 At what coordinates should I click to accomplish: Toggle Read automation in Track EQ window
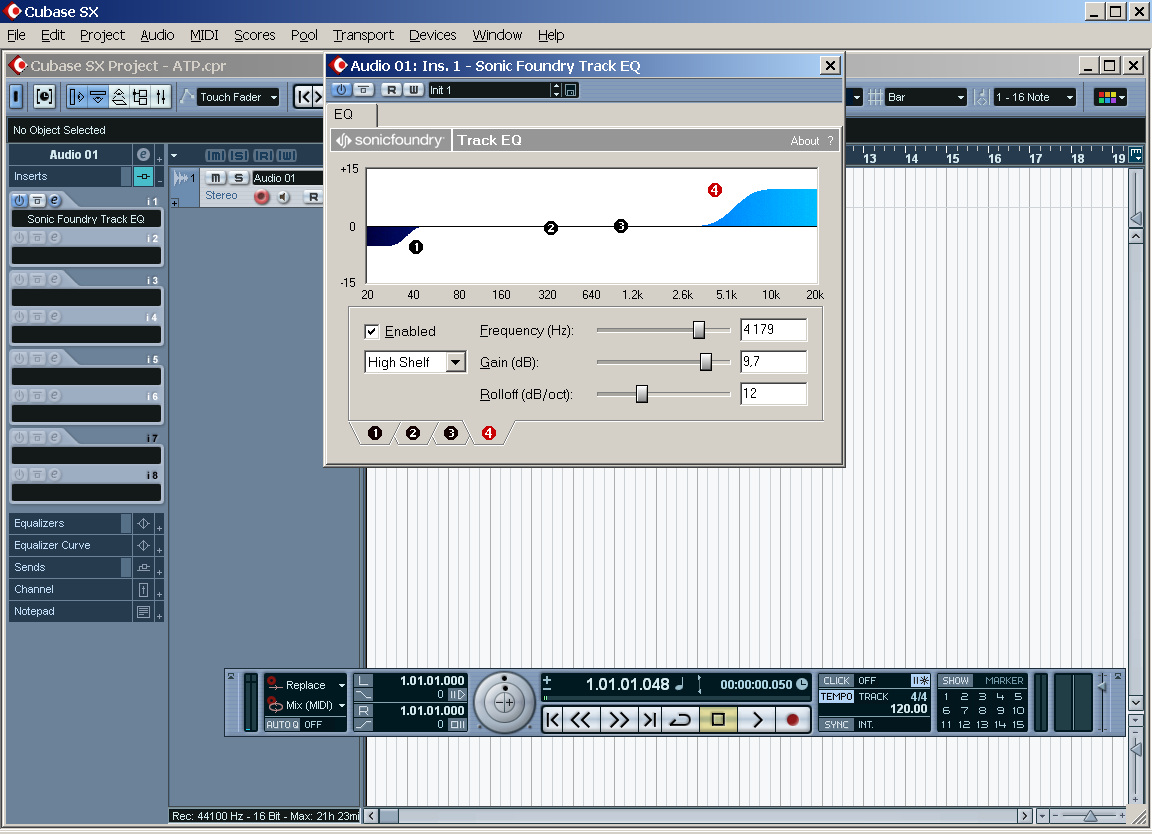click(392, 90)
